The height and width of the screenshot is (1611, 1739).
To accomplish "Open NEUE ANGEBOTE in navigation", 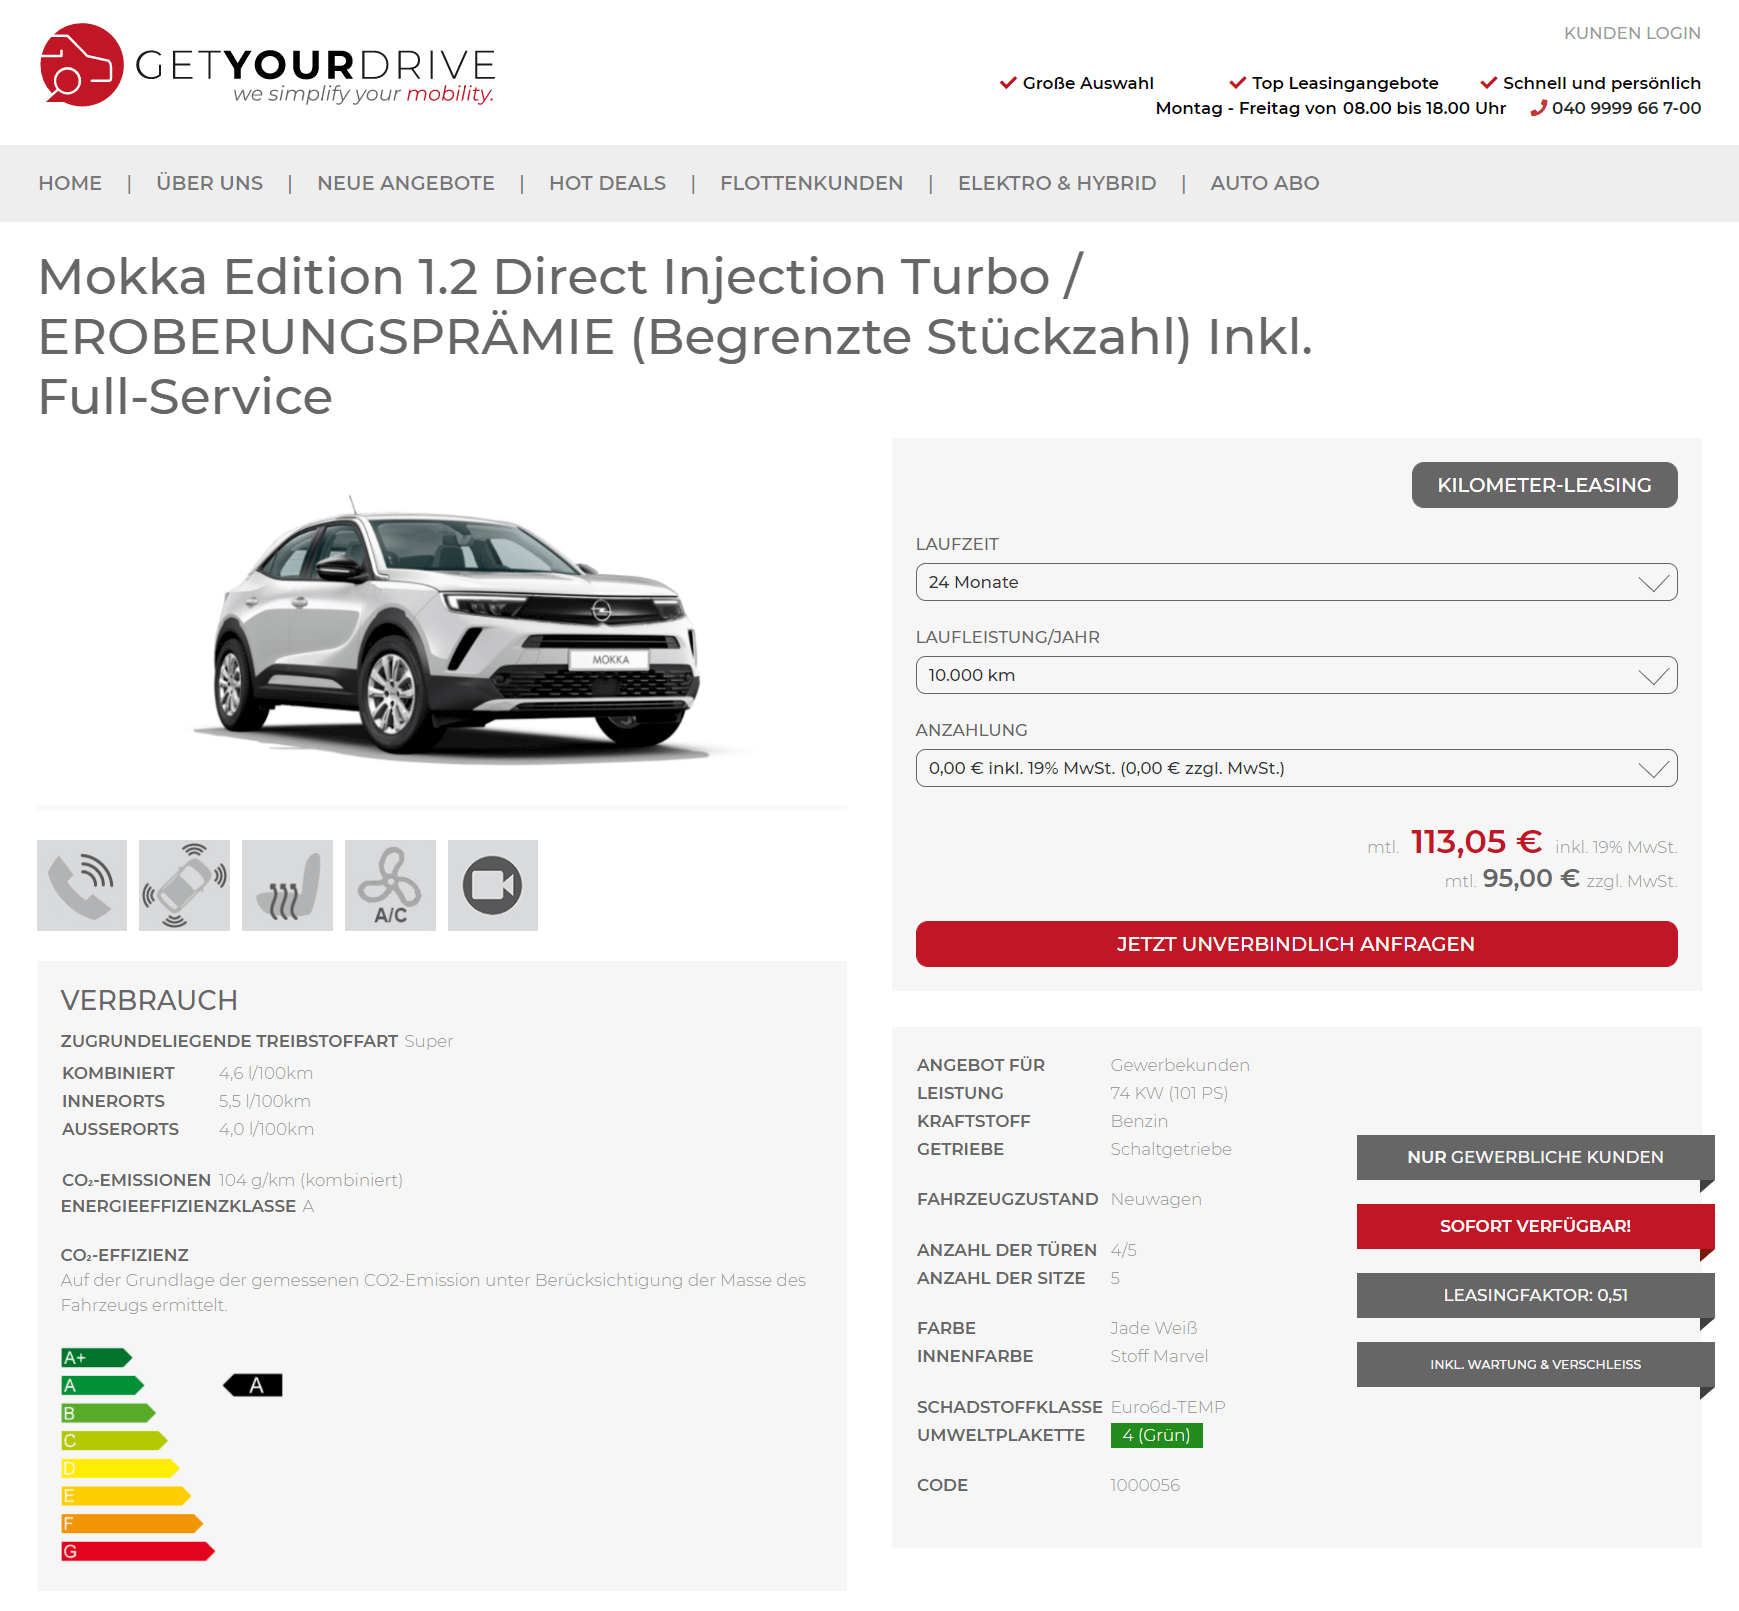I will (x=406, y=183).
